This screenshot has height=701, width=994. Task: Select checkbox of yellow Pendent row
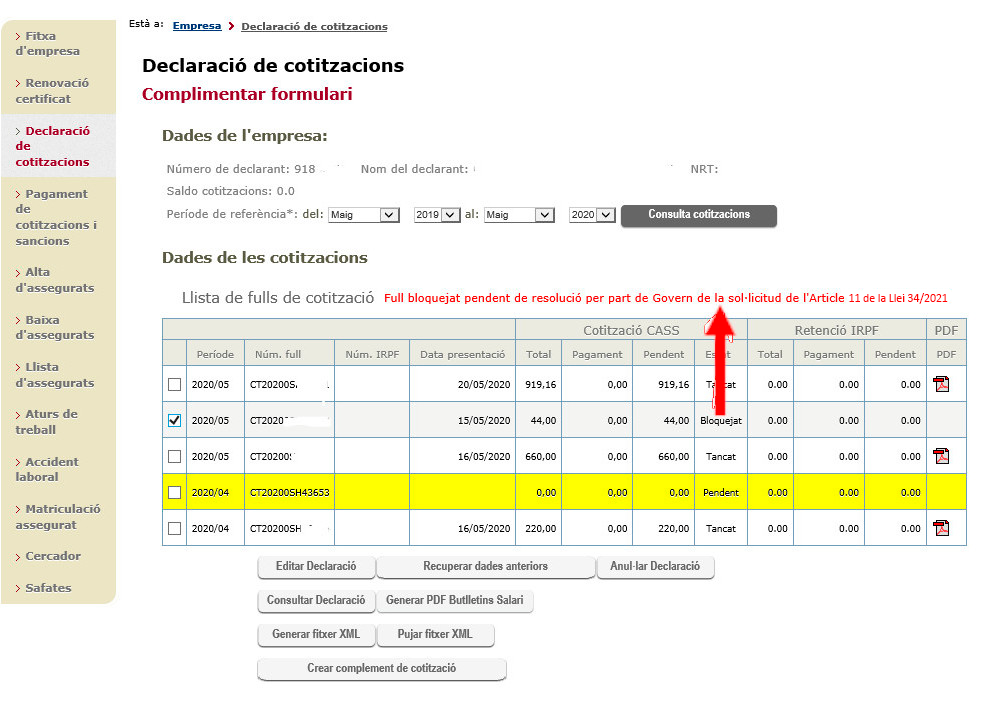click(x=174, y=492)
